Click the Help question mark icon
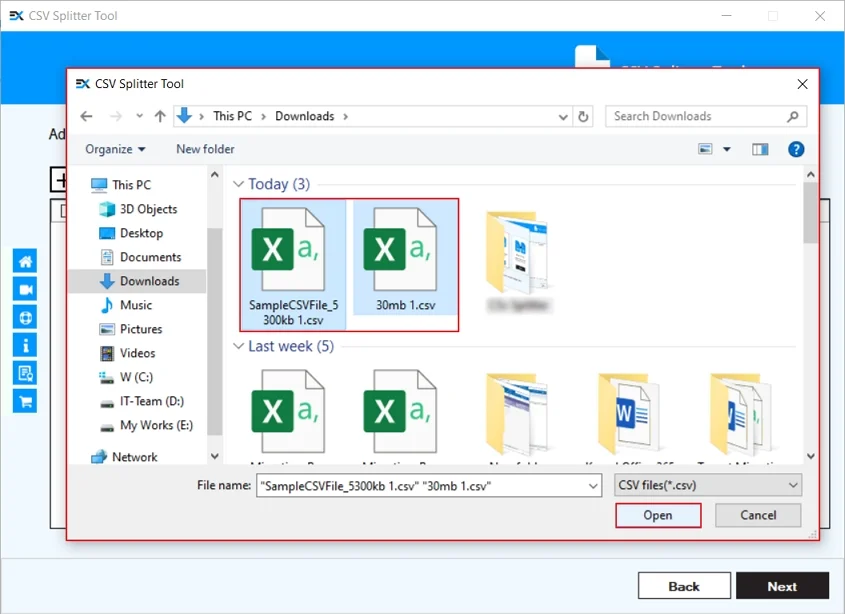The height and width of the screenshot is (614, 845). pyautogui.click(x=796, y=149)
